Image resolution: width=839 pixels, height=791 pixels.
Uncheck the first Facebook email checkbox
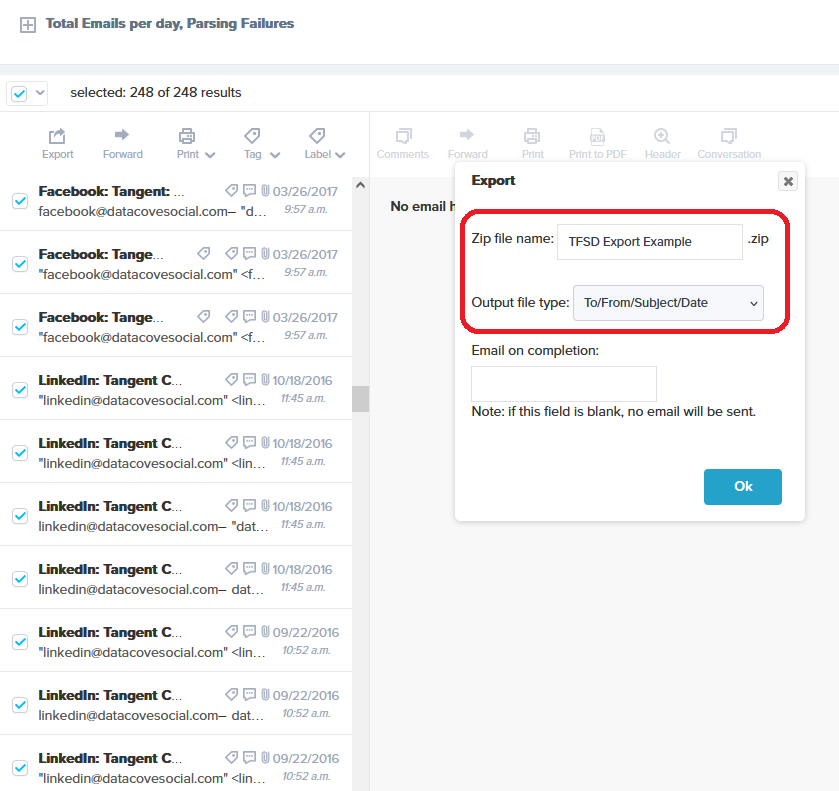[x=19, y=201]
